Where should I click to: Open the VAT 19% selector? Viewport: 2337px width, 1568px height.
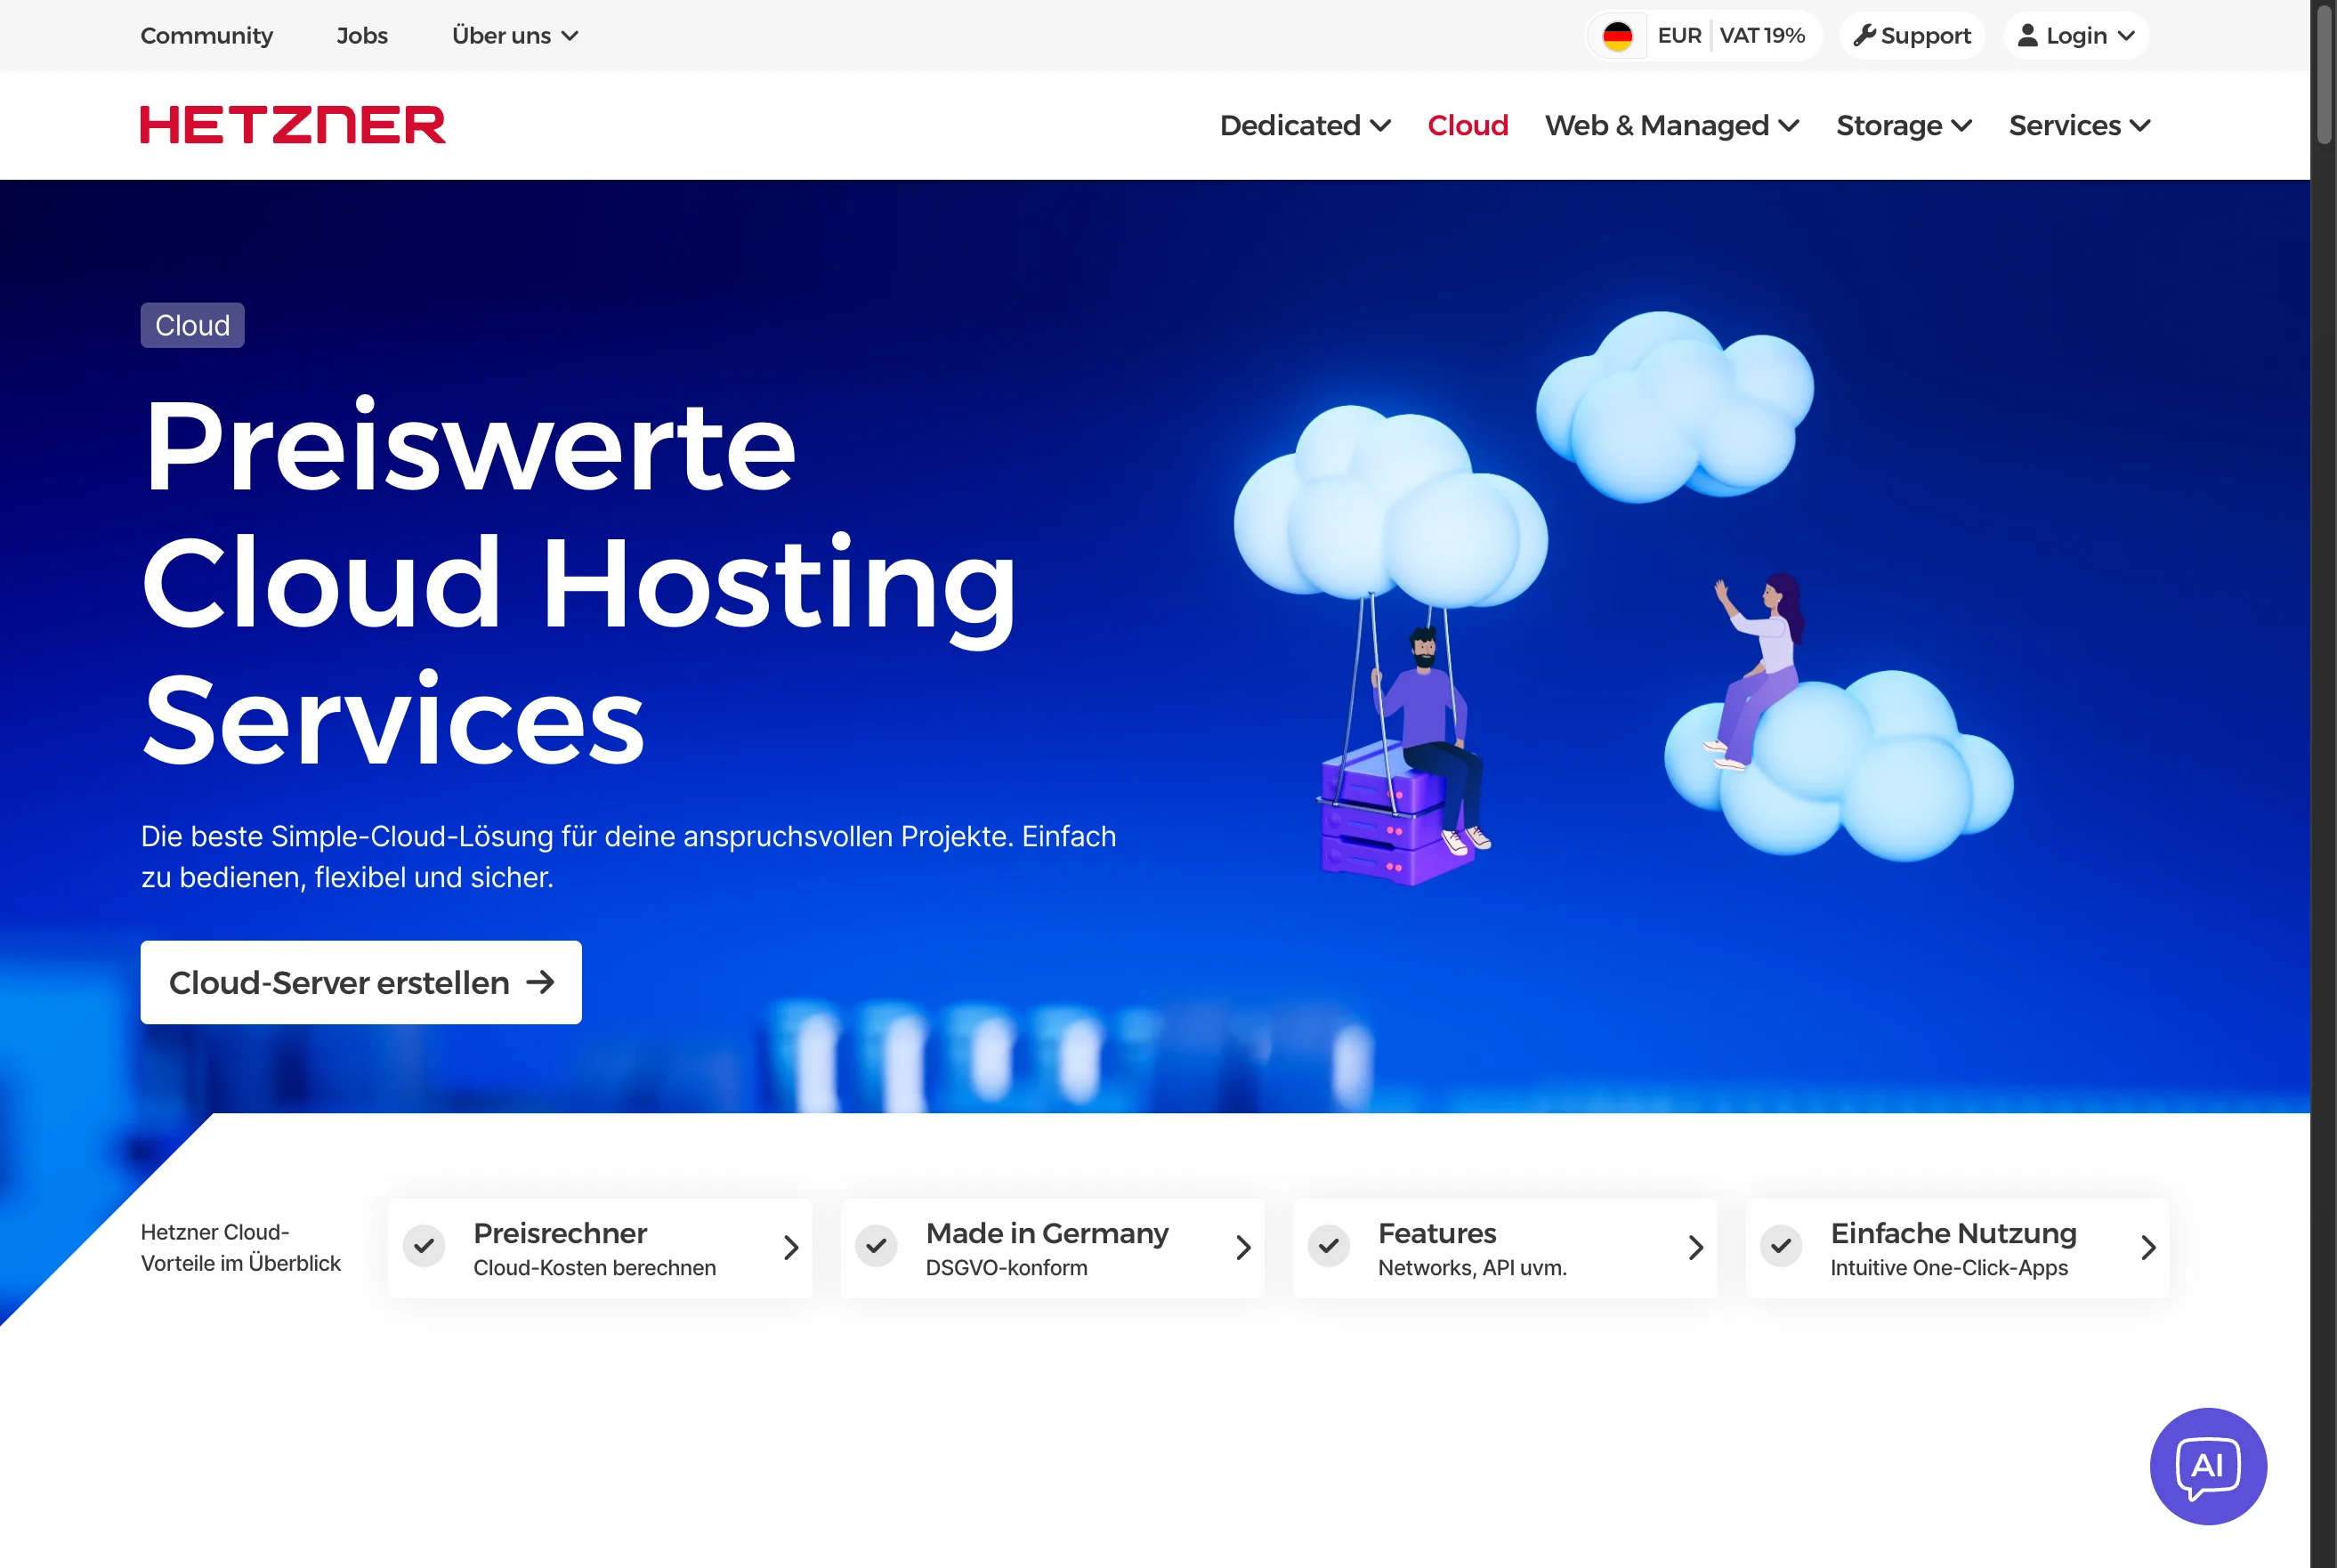[x=1762, y=36]
